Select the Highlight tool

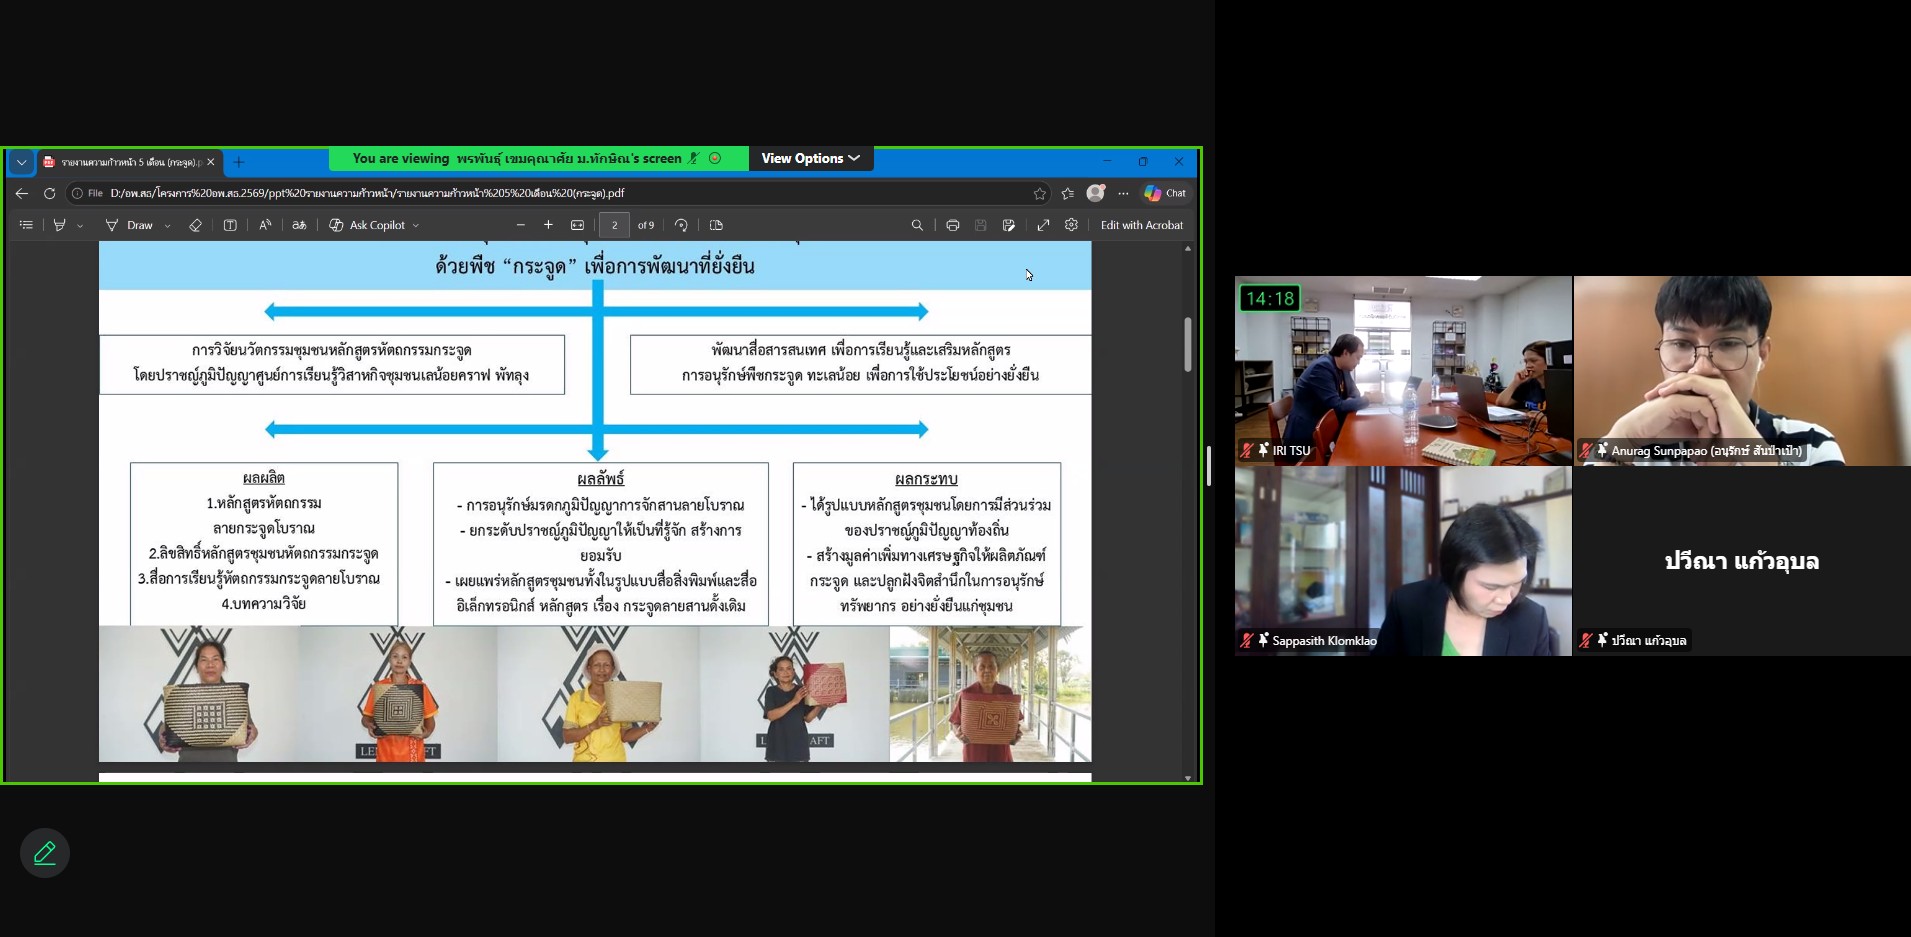pyautogui.click(x=59, y=225)
